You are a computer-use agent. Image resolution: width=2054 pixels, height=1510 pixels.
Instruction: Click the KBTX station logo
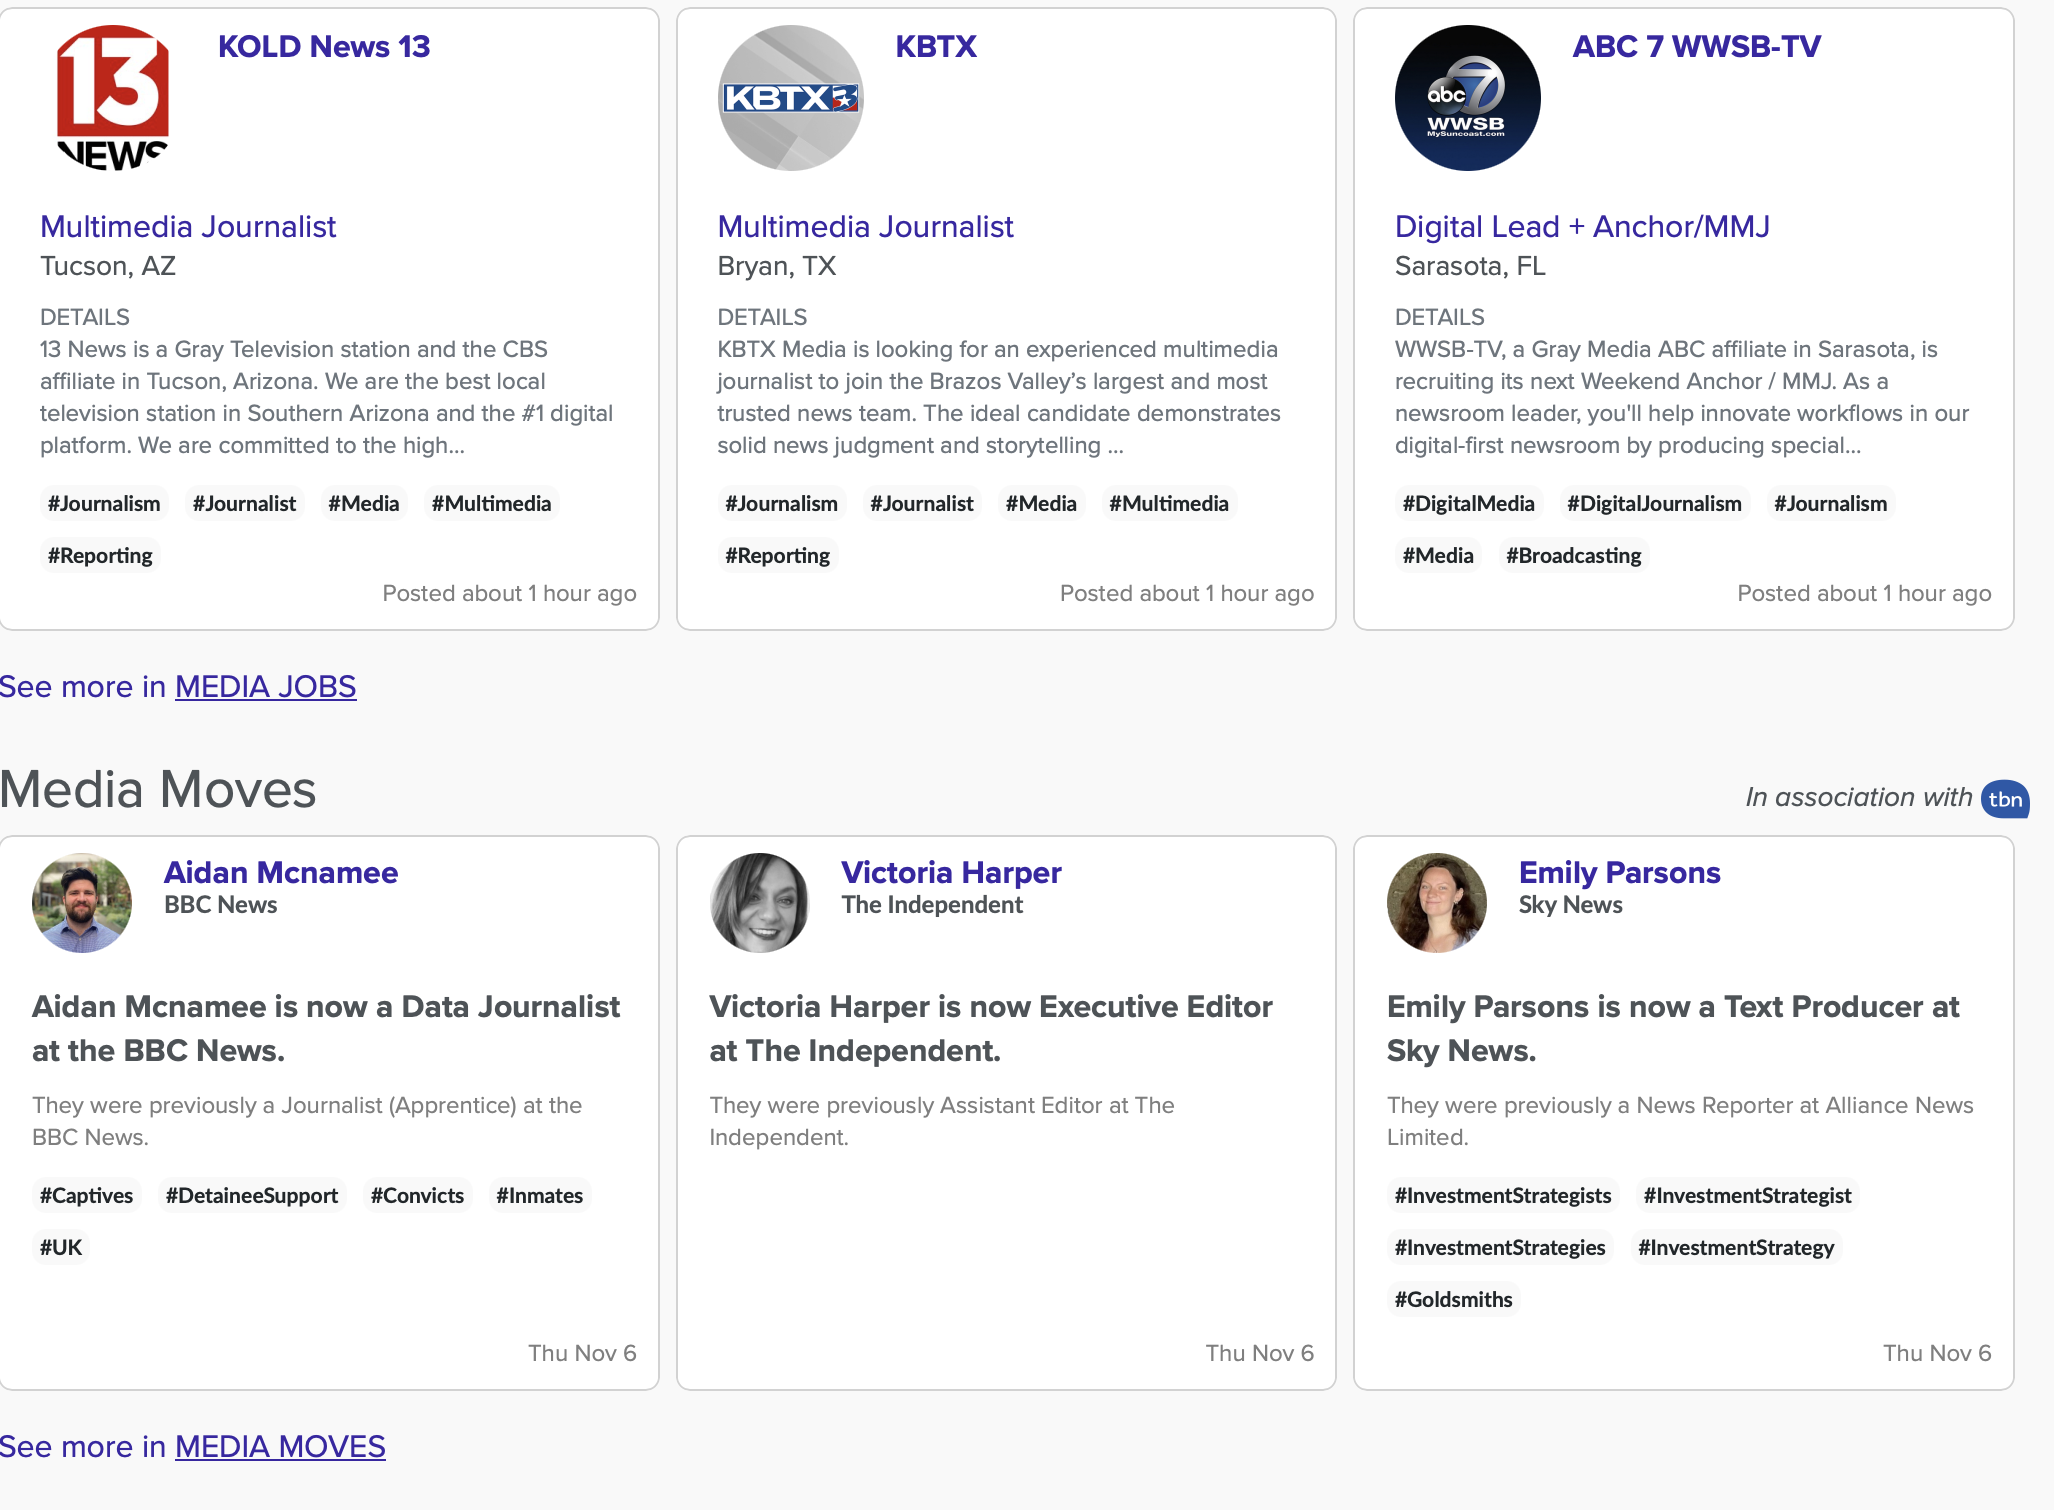coord(790,98)
